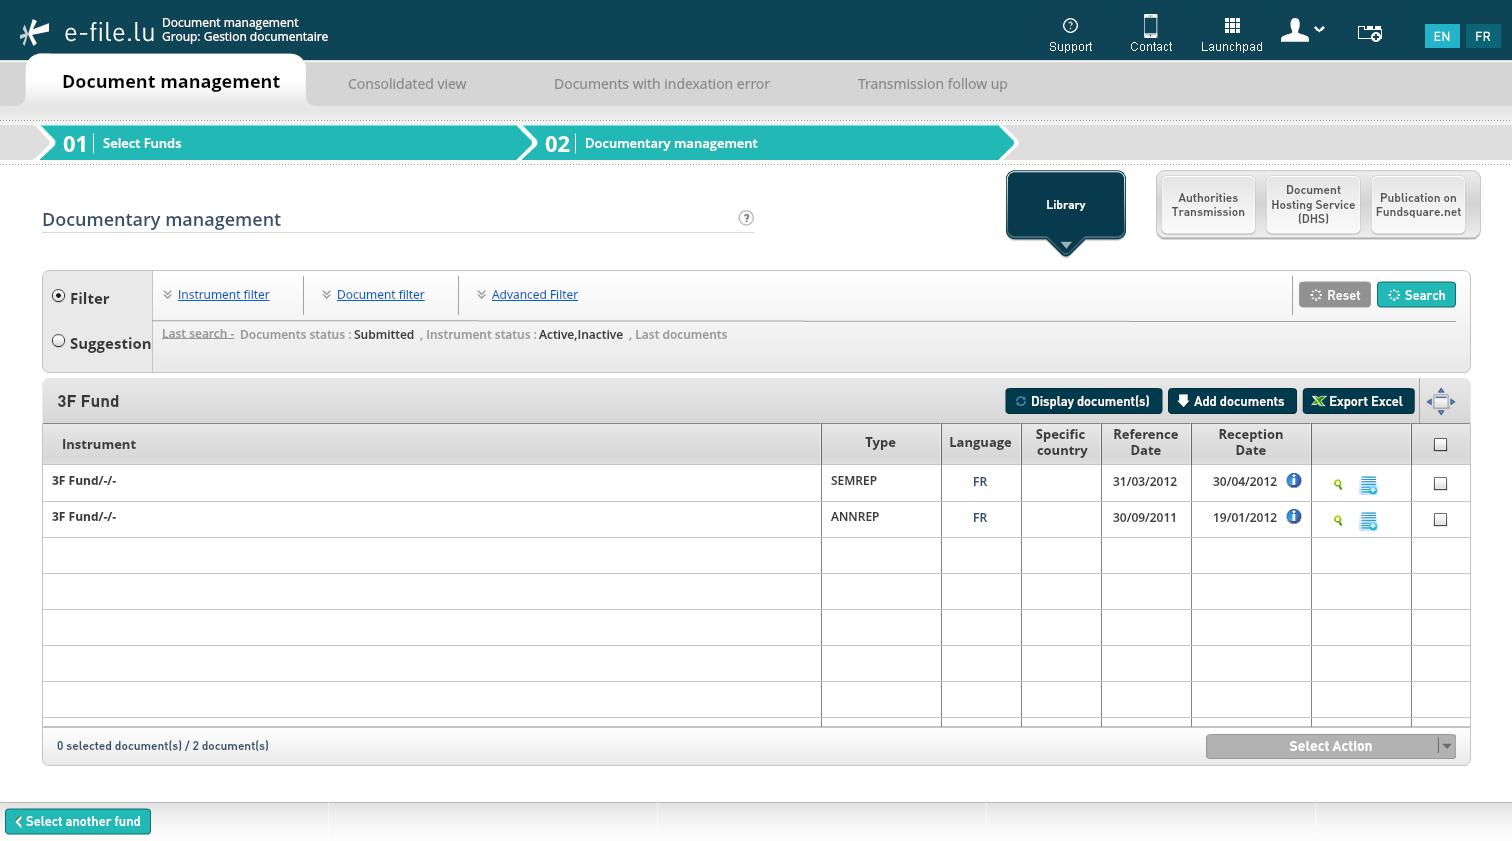Click the expand table arrows icon
1512x841 pixels.
tap(1440, 401)
